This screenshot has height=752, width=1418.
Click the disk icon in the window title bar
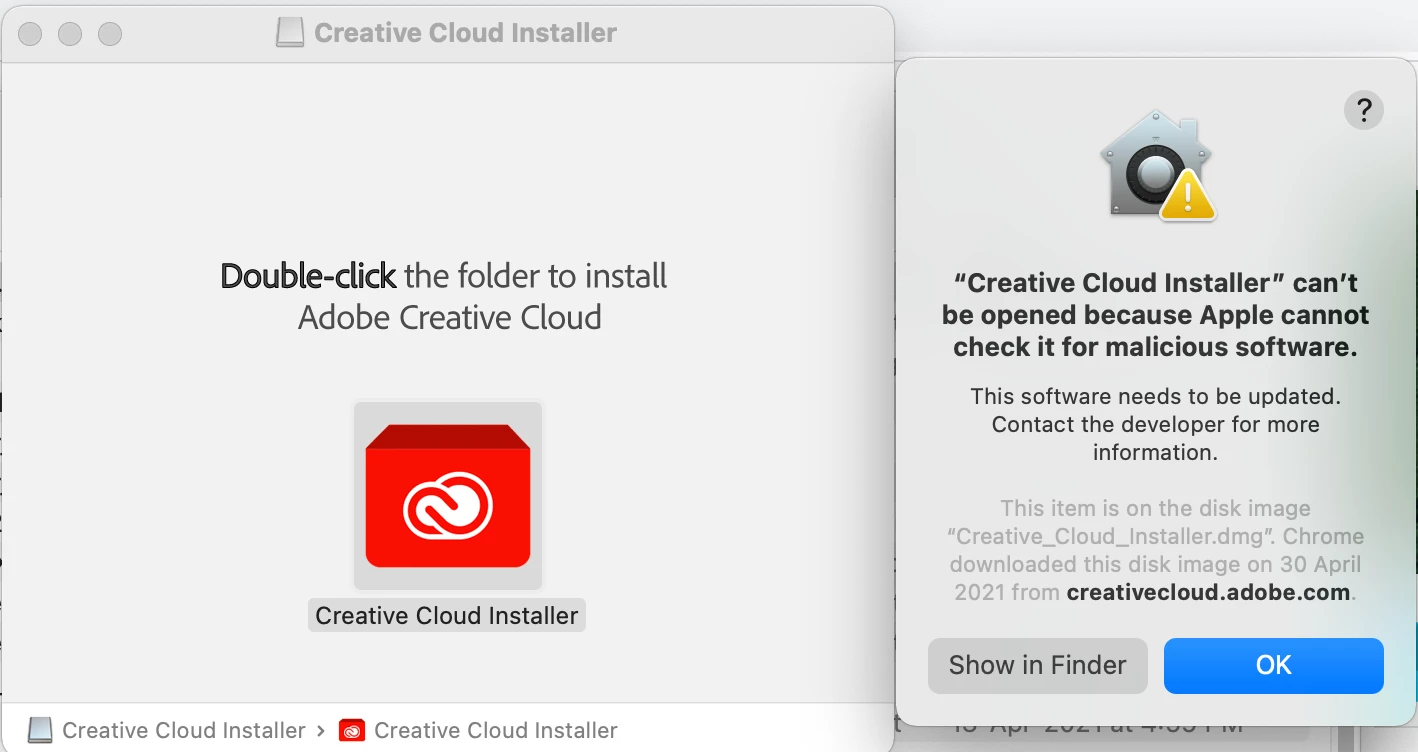click(x=290, y=33)
